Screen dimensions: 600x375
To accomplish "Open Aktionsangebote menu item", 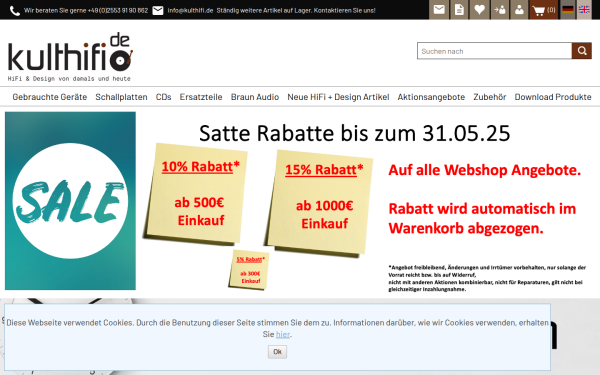I will click(x=431, y=97).
